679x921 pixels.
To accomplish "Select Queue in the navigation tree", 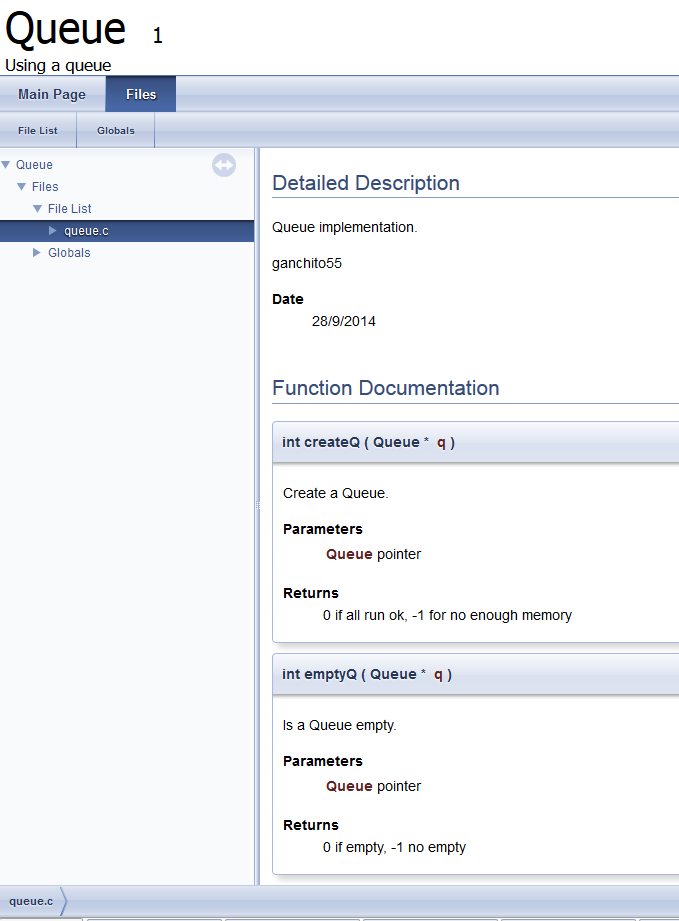I will tap(34, 165).
